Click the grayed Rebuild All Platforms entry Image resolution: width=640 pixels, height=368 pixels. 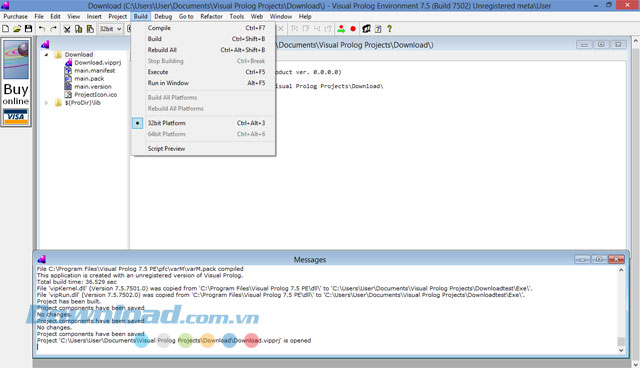(x=203, y=109)
